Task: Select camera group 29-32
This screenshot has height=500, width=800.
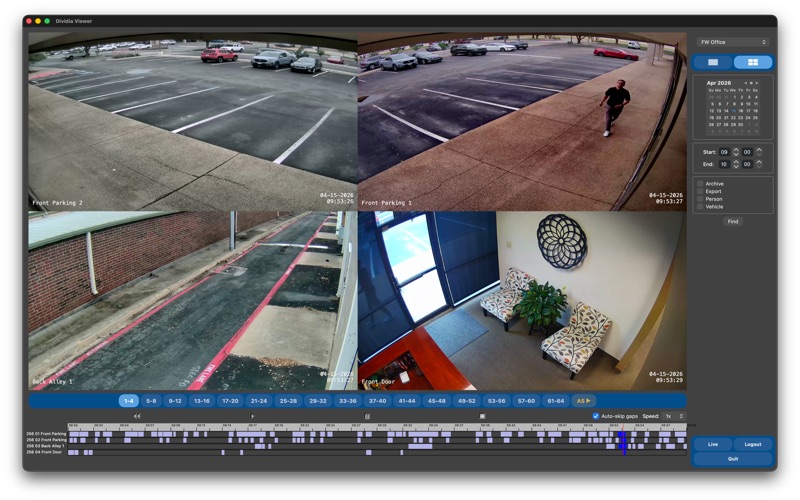Action: (318, 401)
